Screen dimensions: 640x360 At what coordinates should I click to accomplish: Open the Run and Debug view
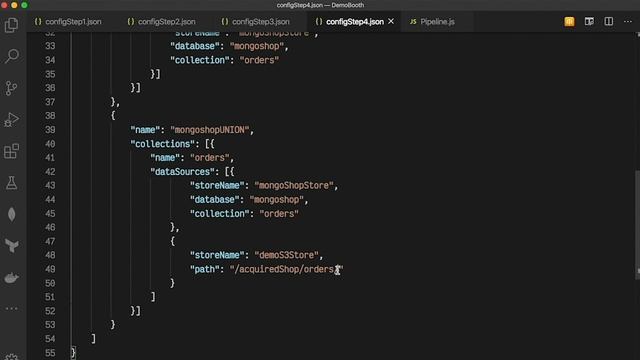(x=11, y=120)
